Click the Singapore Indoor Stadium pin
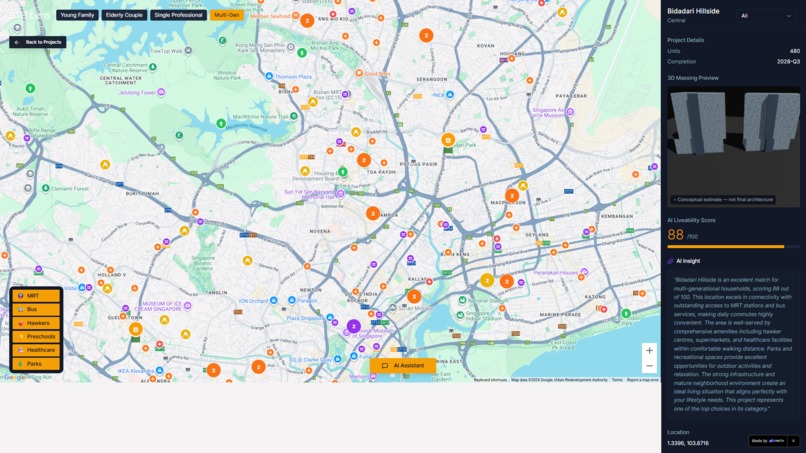This screenshot has width=806, height=453. (460, 315)
